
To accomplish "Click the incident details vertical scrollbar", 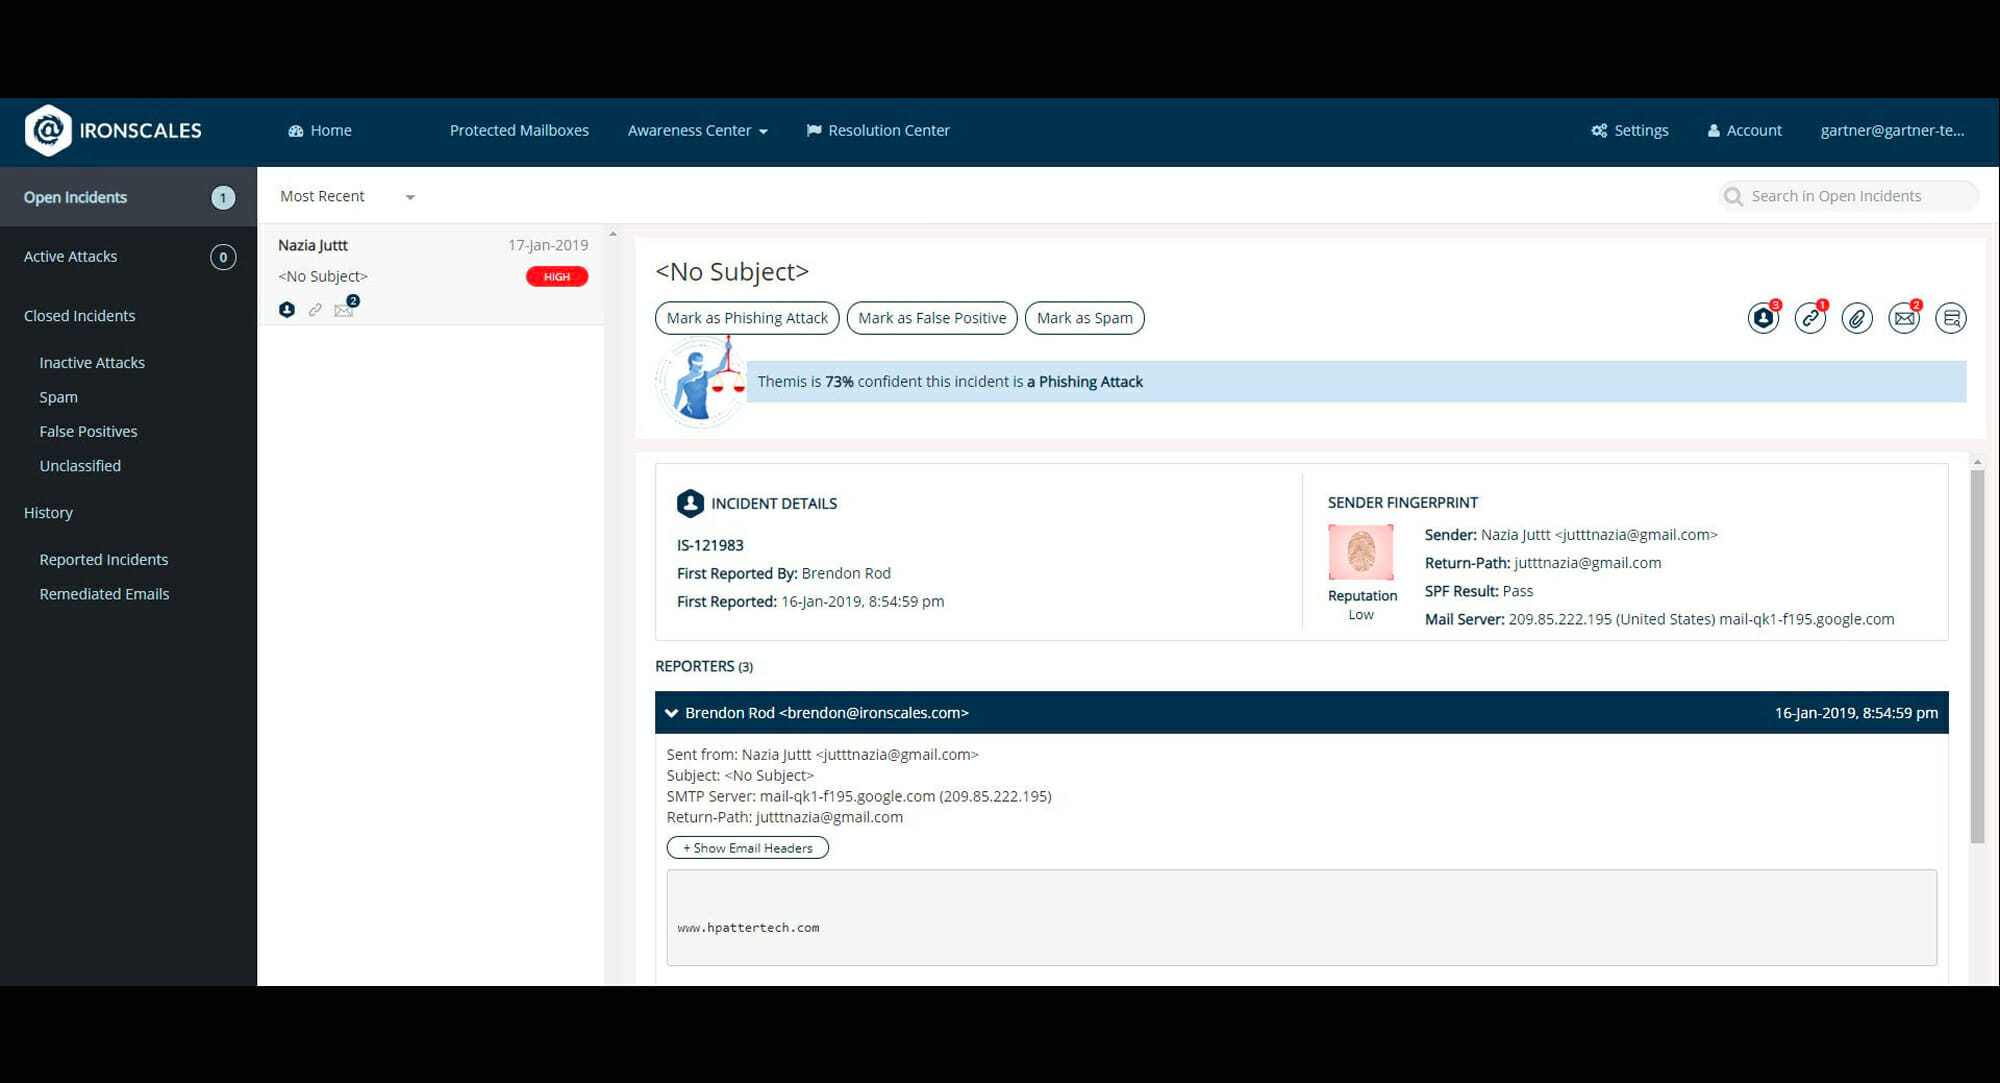I will coord(1977,655).
